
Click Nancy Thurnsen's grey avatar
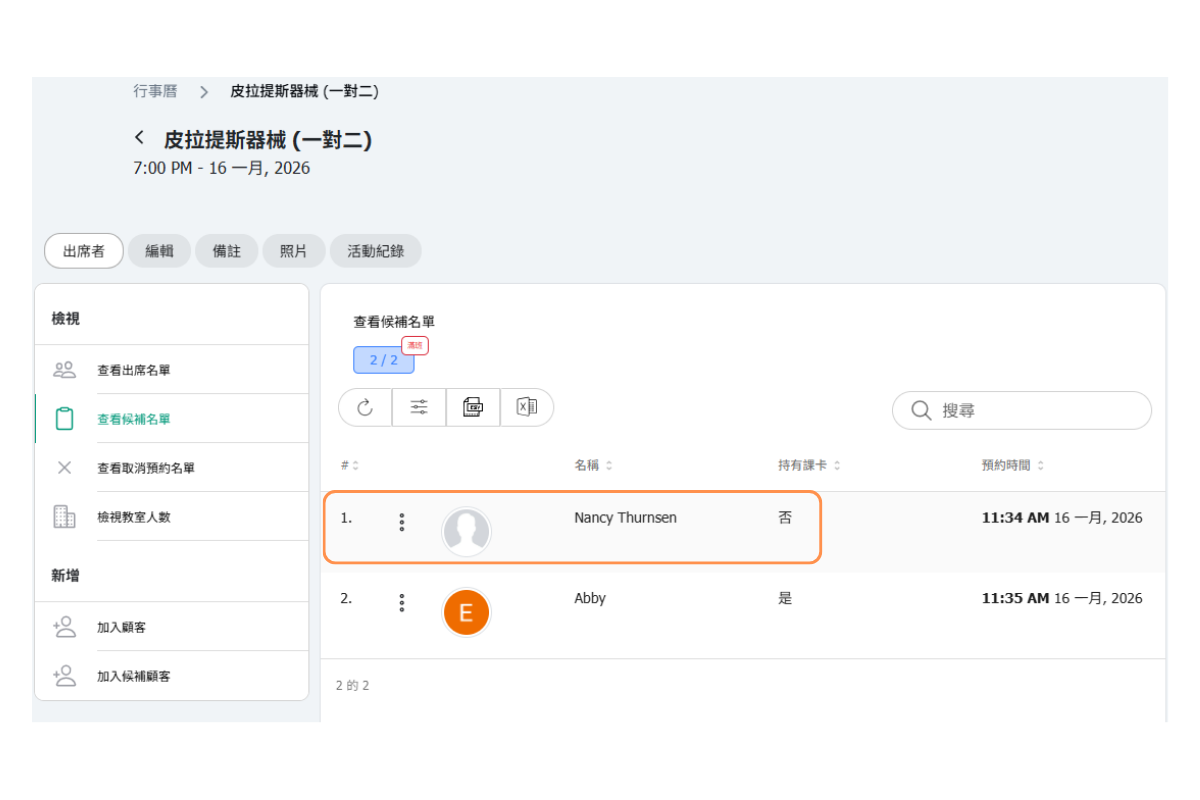(x=466, y=531)
